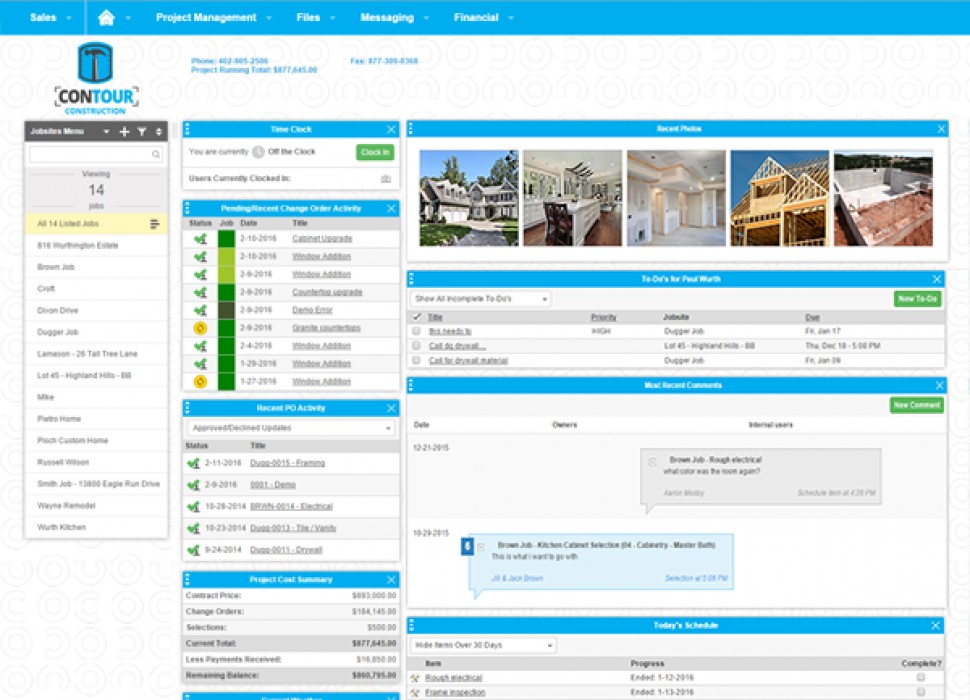The width and height of the screenshot is (970, 700).
Task: Expand the Approved/Declined Updates dropdown
Action: 291,428
